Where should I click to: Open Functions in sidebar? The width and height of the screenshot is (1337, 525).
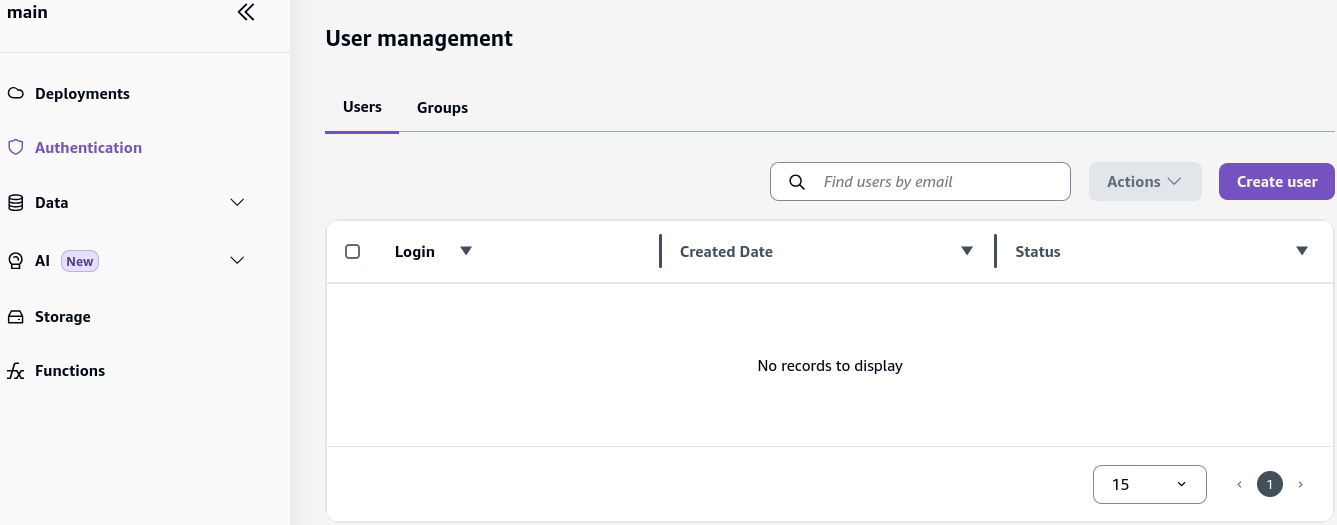click(x=70, y=371)
